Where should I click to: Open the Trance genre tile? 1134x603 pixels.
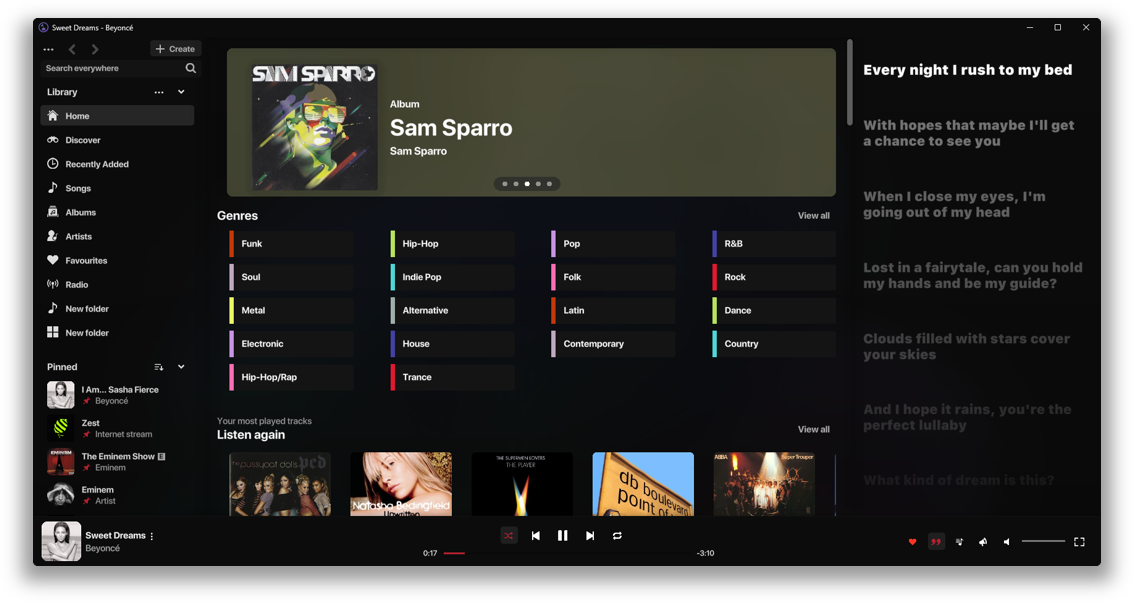click(x=453, y=377)
